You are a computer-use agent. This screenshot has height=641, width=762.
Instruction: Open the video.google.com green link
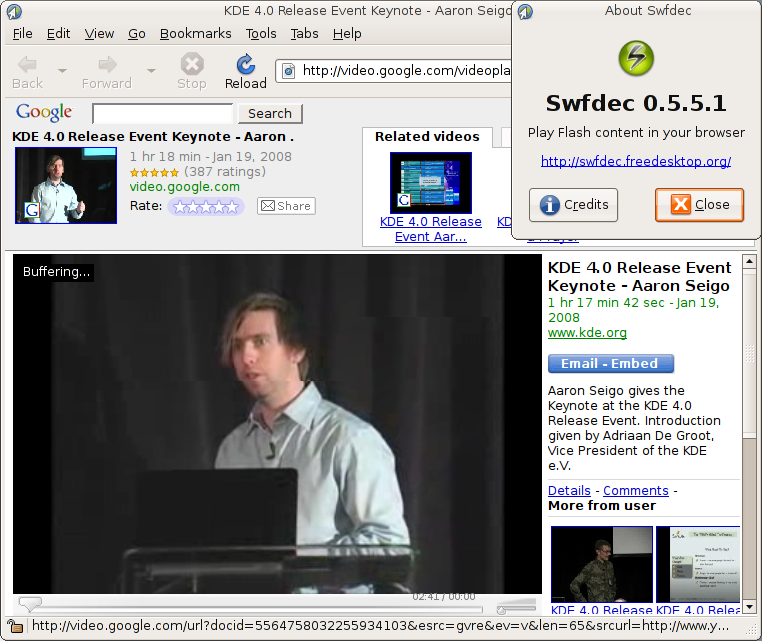tap(185, 187)
